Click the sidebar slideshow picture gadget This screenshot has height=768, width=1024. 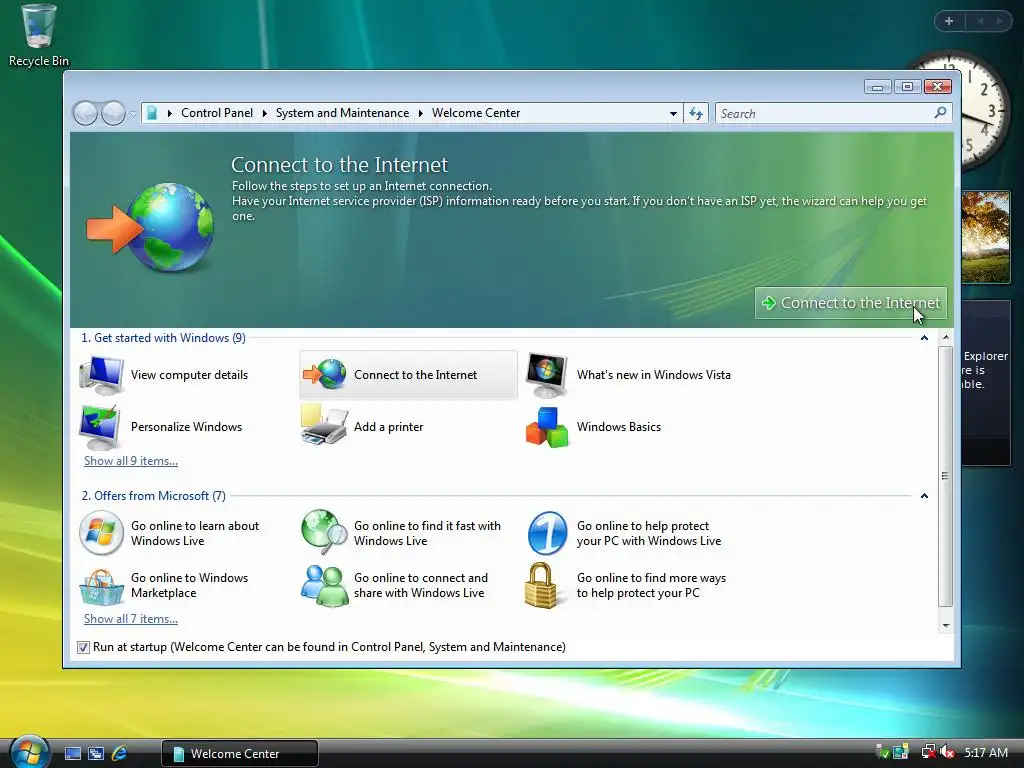click(x=985, y=236)
